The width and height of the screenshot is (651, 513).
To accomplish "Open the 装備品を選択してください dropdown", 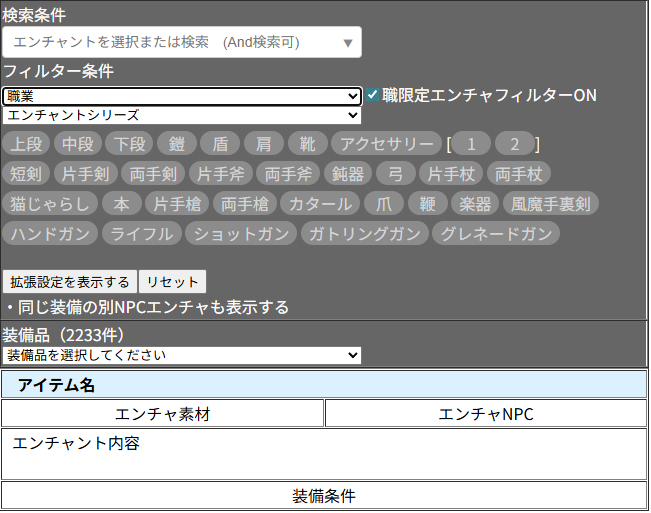I will [x=181, y=355].
